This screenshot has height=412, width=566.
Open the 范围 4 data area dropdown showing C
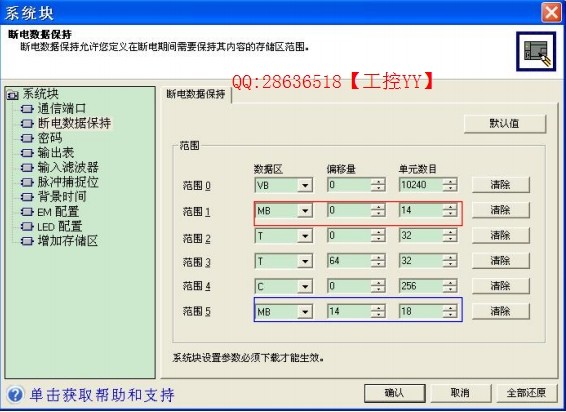[305, 286]
